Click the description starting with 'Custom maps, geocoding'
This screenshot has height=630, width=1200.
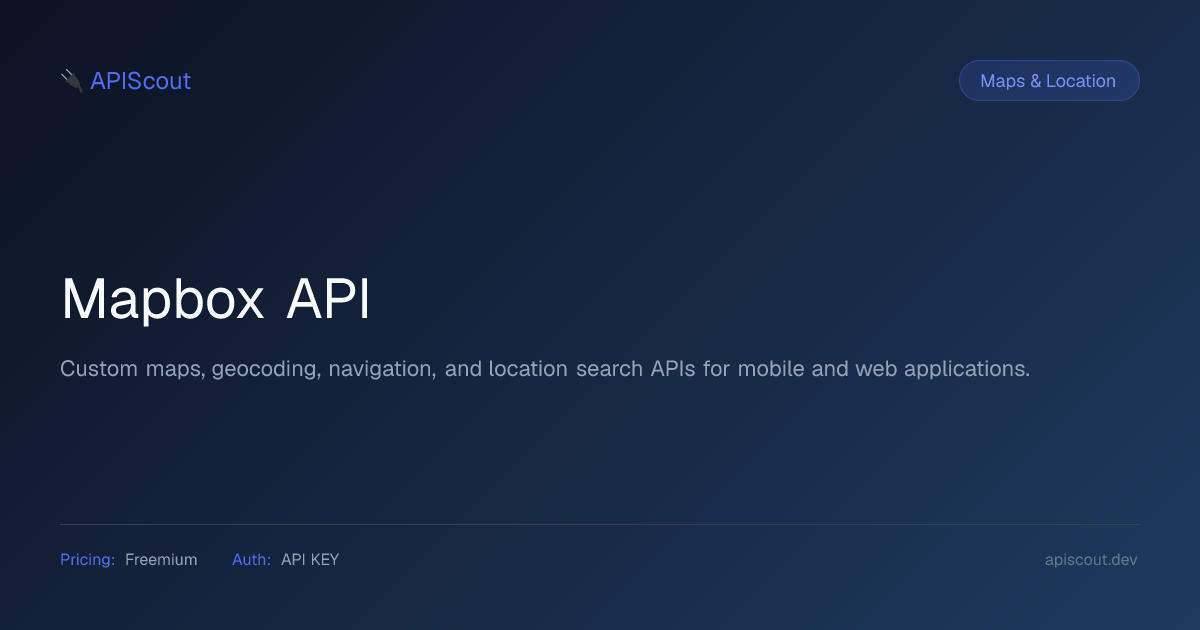pyautogui.click(x=545, y=369)
